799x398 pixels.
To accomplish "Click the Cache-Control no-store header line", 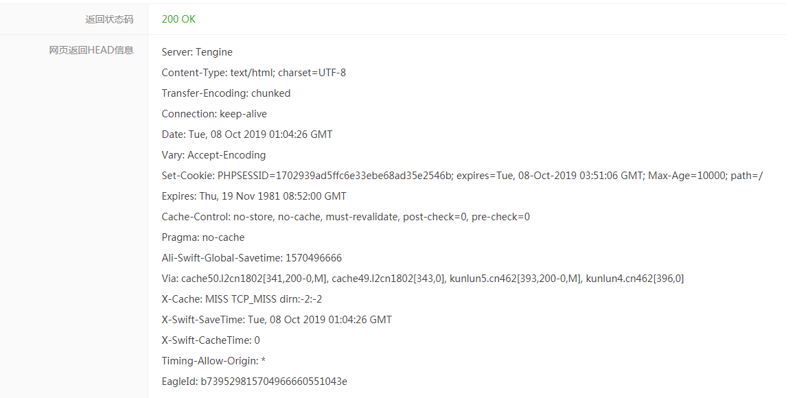I will click(x=345, y=217).
